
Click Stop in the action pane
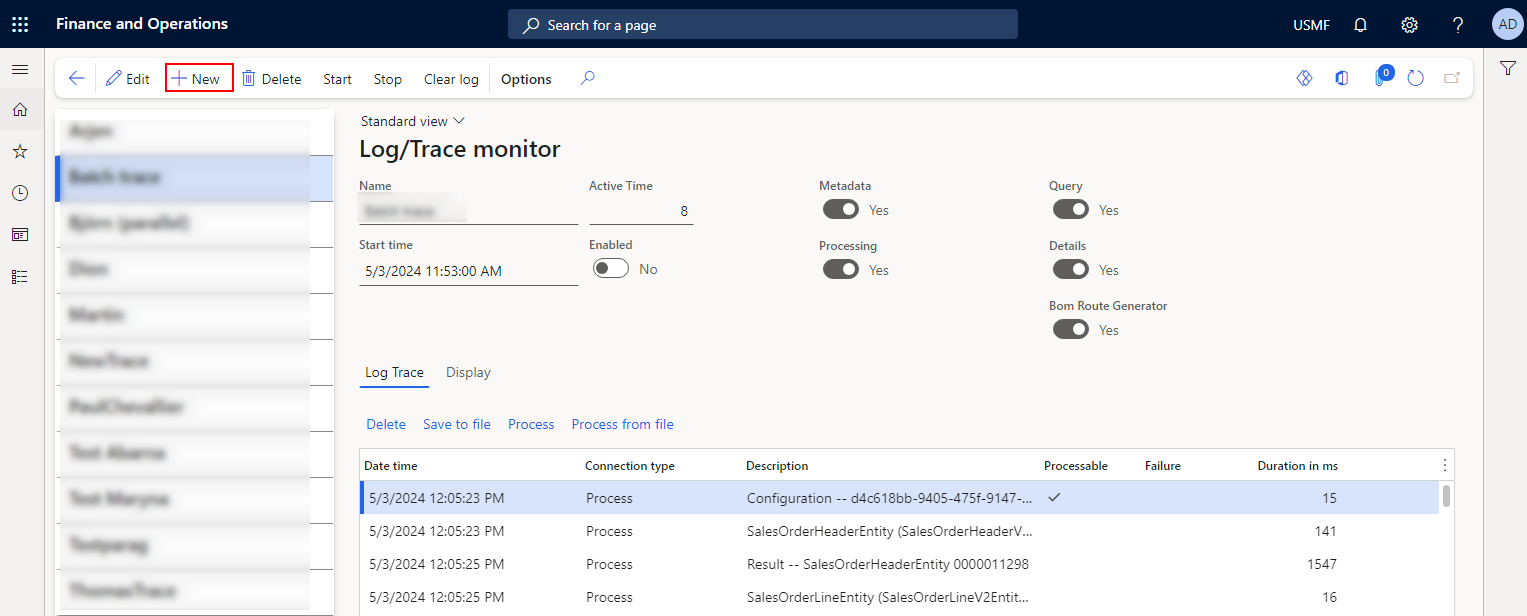click(x=388, y=79)
